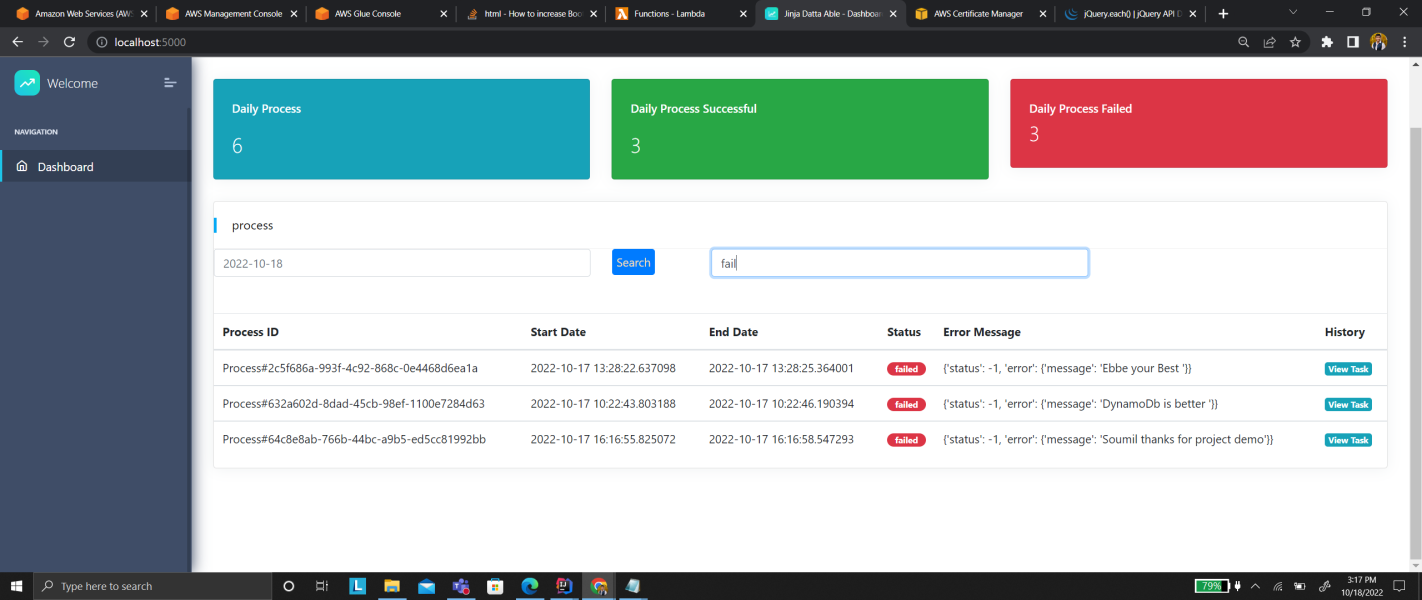1422x600 pixels.
Task: Select Process#632a602d-8dad-45cb-98ef-1100e7284d63 cell
Action: click(353, 404)
